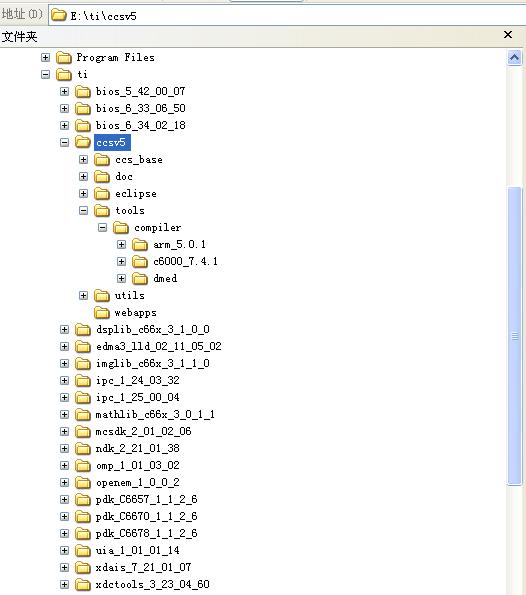
Task: Collapse the ccsv5 tree node
Action: click(x=65, y=143)
